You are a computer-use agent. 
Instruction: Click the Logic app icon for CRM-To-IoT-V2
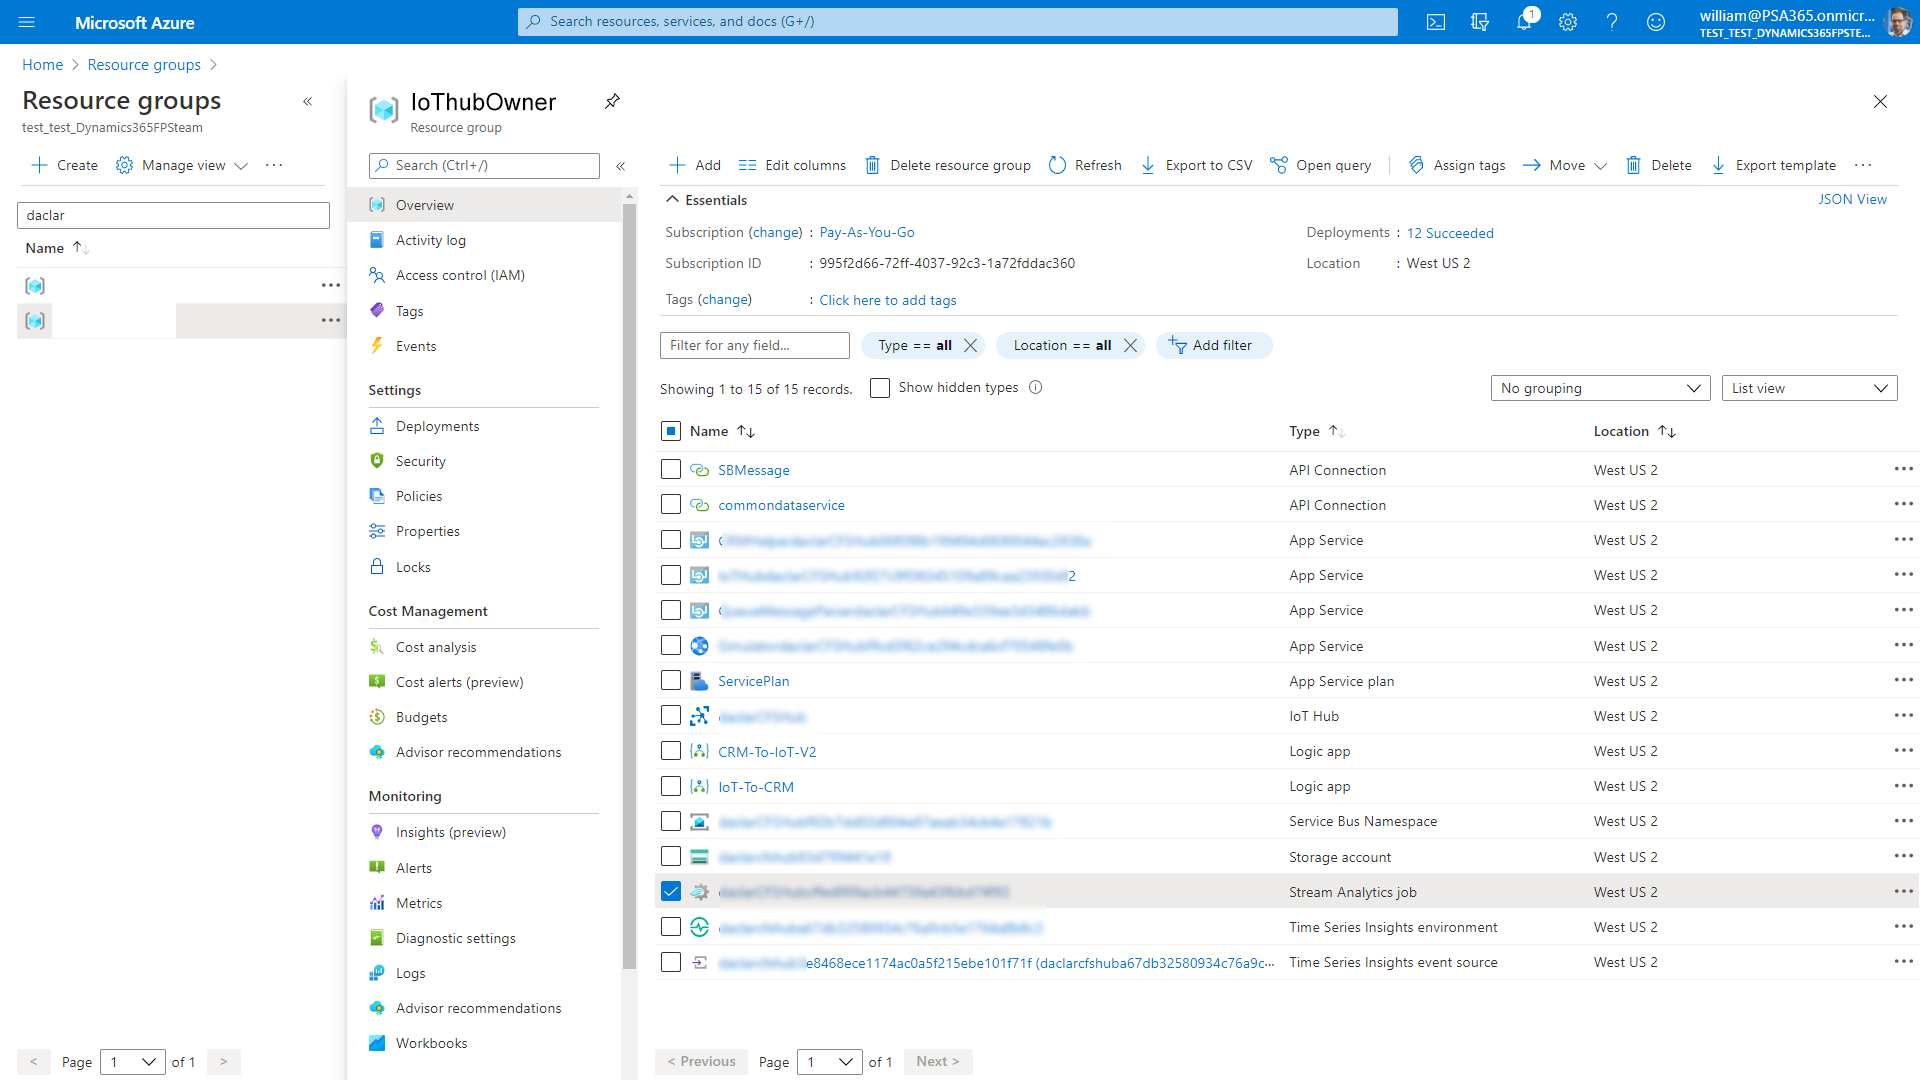(x=700, y=750)
